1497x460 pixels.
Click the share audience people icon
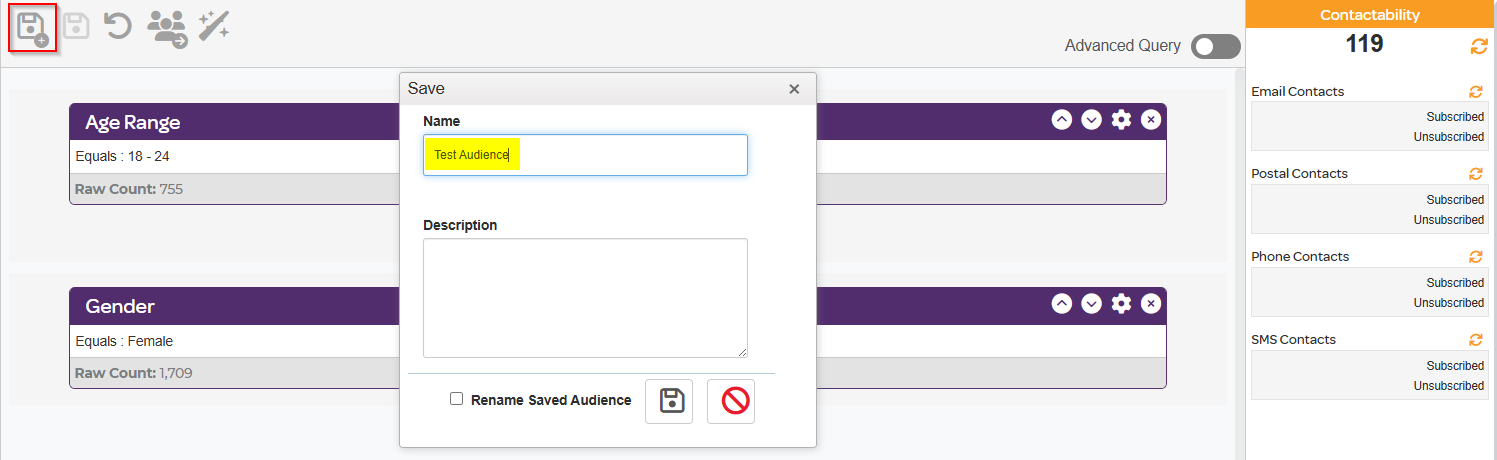pos(166,28)
